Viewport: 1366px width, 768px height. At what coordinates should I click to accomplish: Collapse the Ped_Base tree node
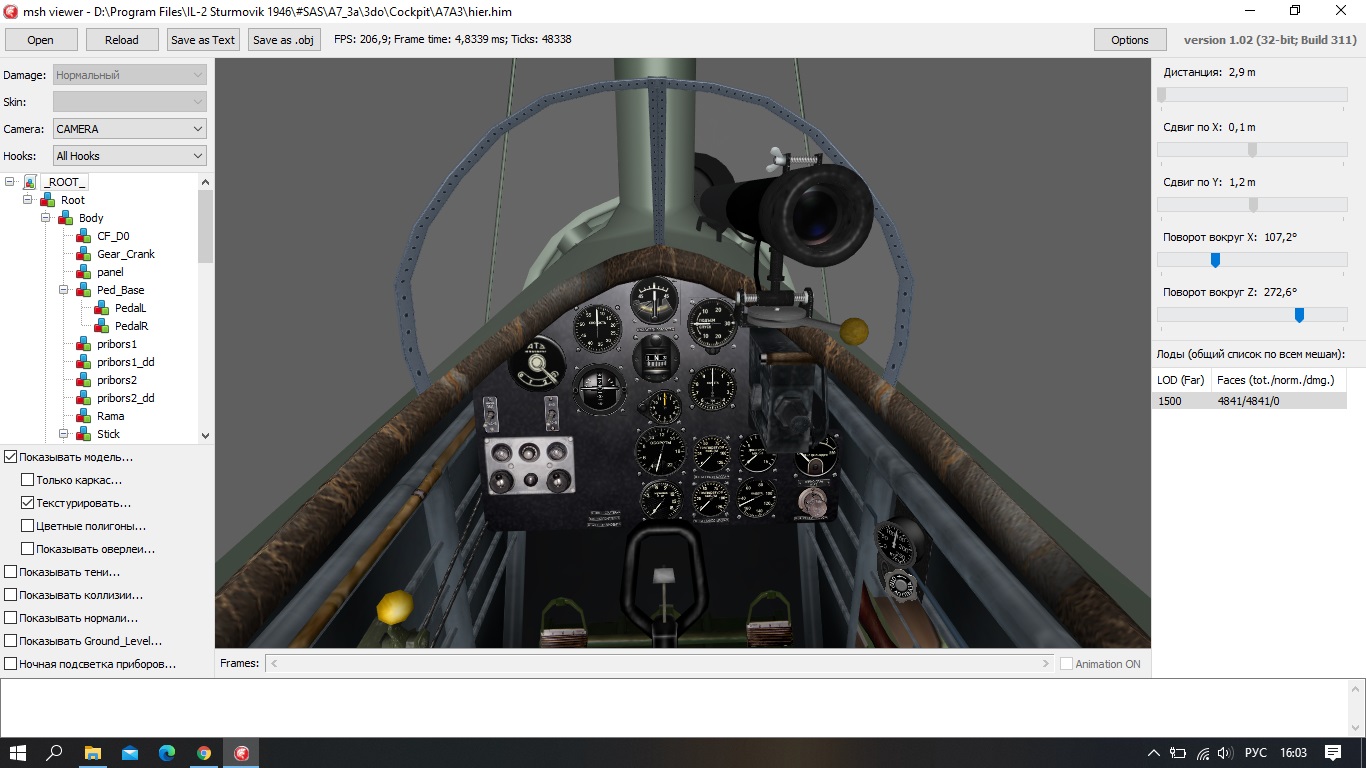pos(65,290)
